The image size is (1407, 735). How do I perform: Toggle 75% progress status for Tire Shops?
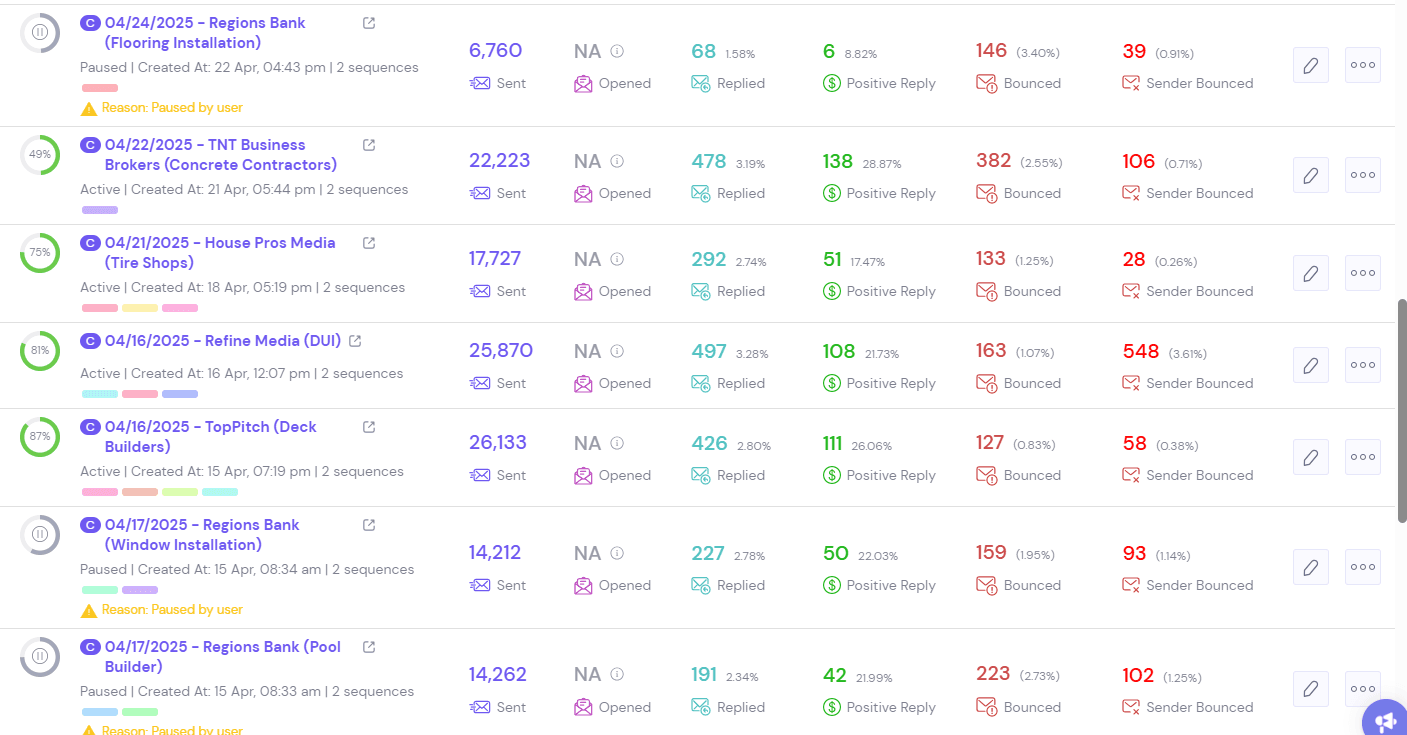[40, 253]
